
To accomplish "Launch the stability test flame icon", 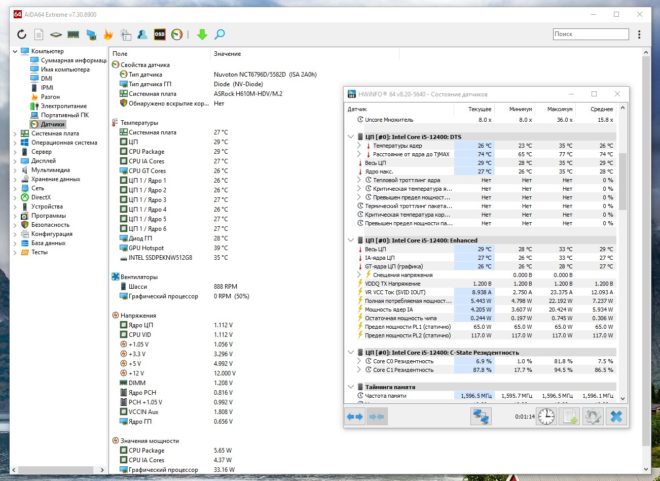I will pyautogui.click(x=108, y=35).
